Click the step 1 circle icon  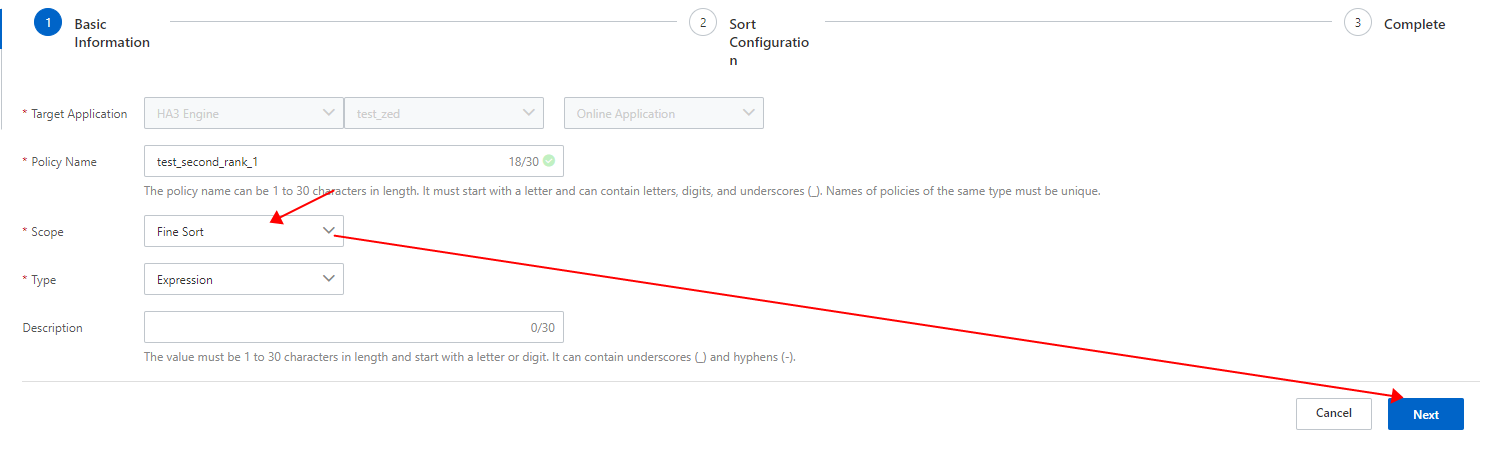[48, 22]
